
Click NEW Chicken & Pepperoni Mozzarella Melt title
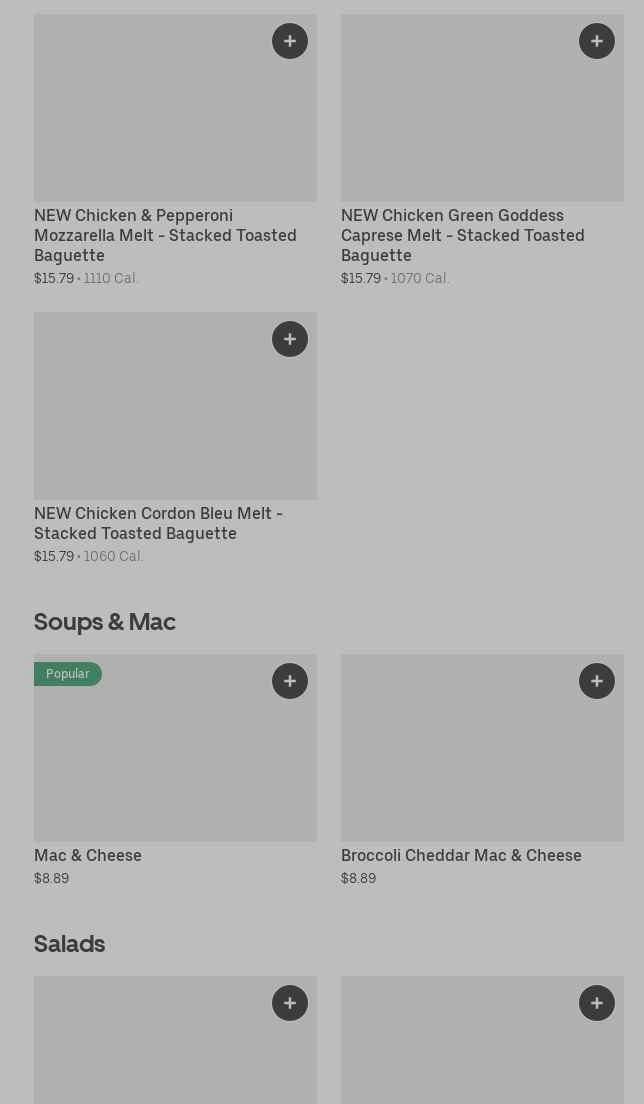(x=165, y=235)
